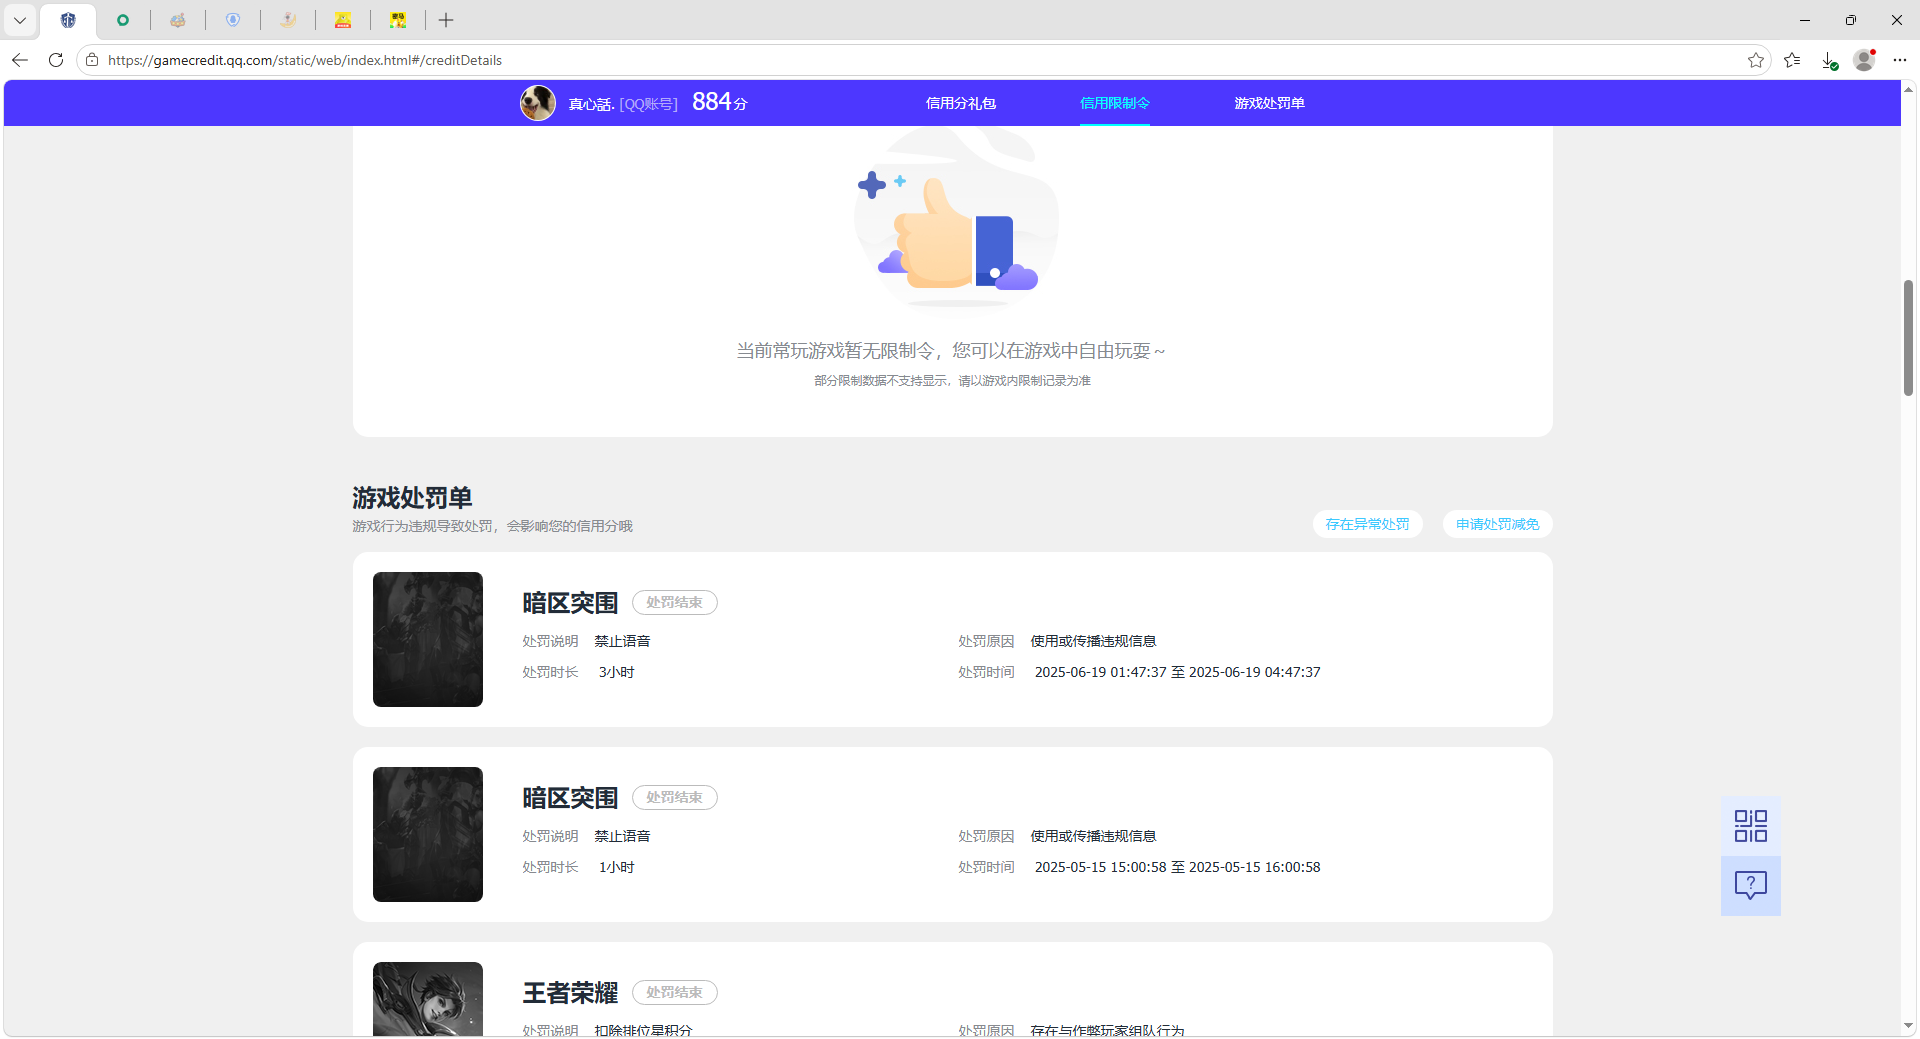
Task: Switch to the tab with yellow bear icon
Action: [343, 20]
